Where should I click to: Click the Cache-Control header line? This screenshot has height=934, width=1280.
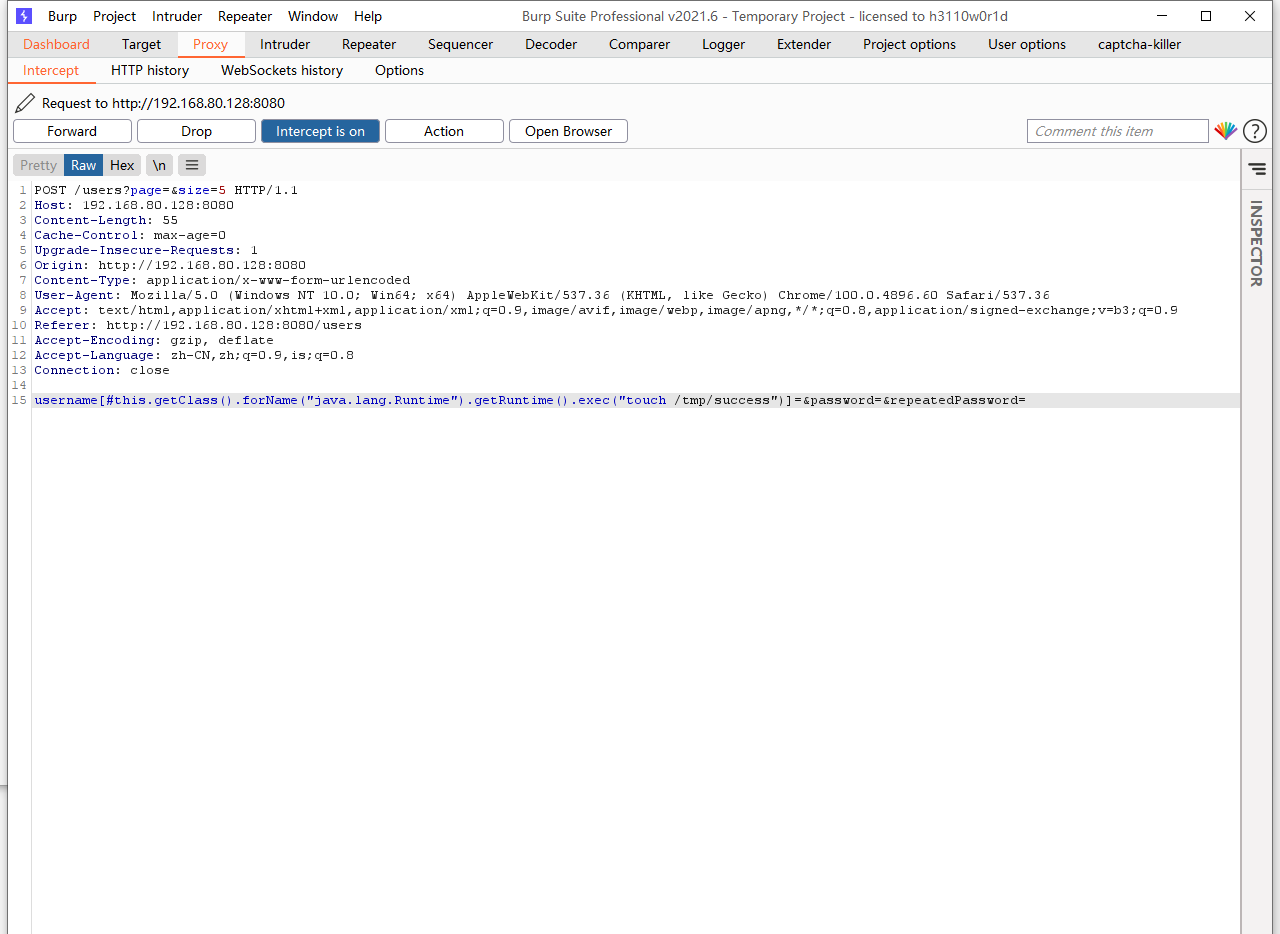(x=130, y=235)
